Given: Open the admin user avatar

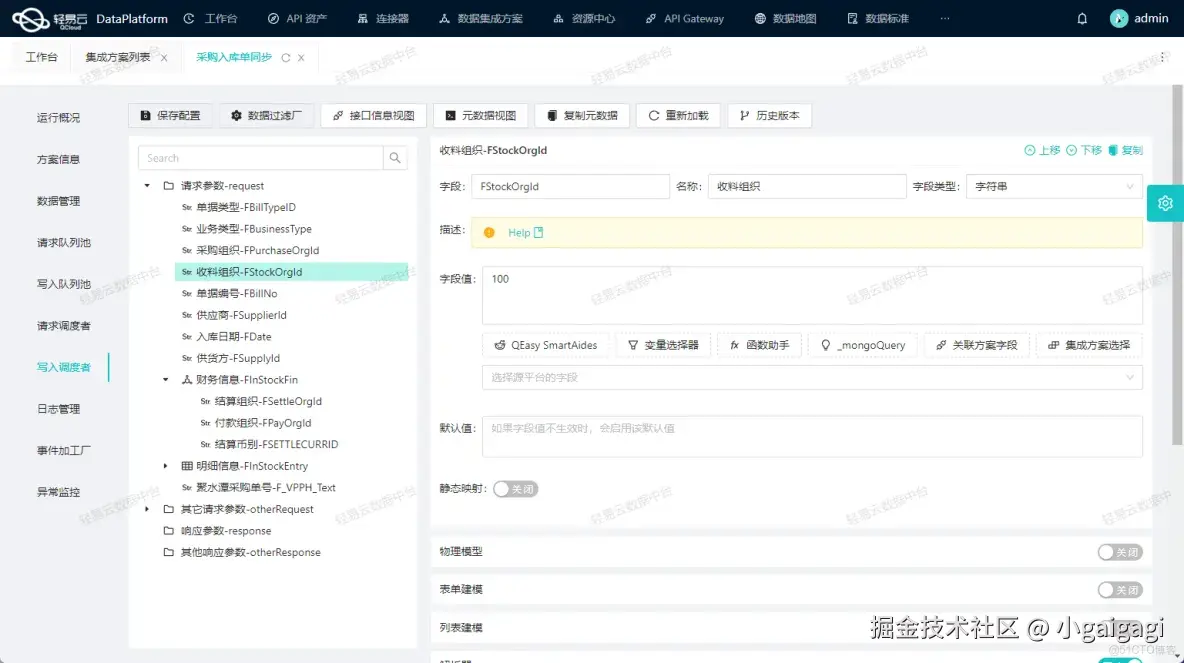Looking at the screenshot, I should coord(1118,19).
